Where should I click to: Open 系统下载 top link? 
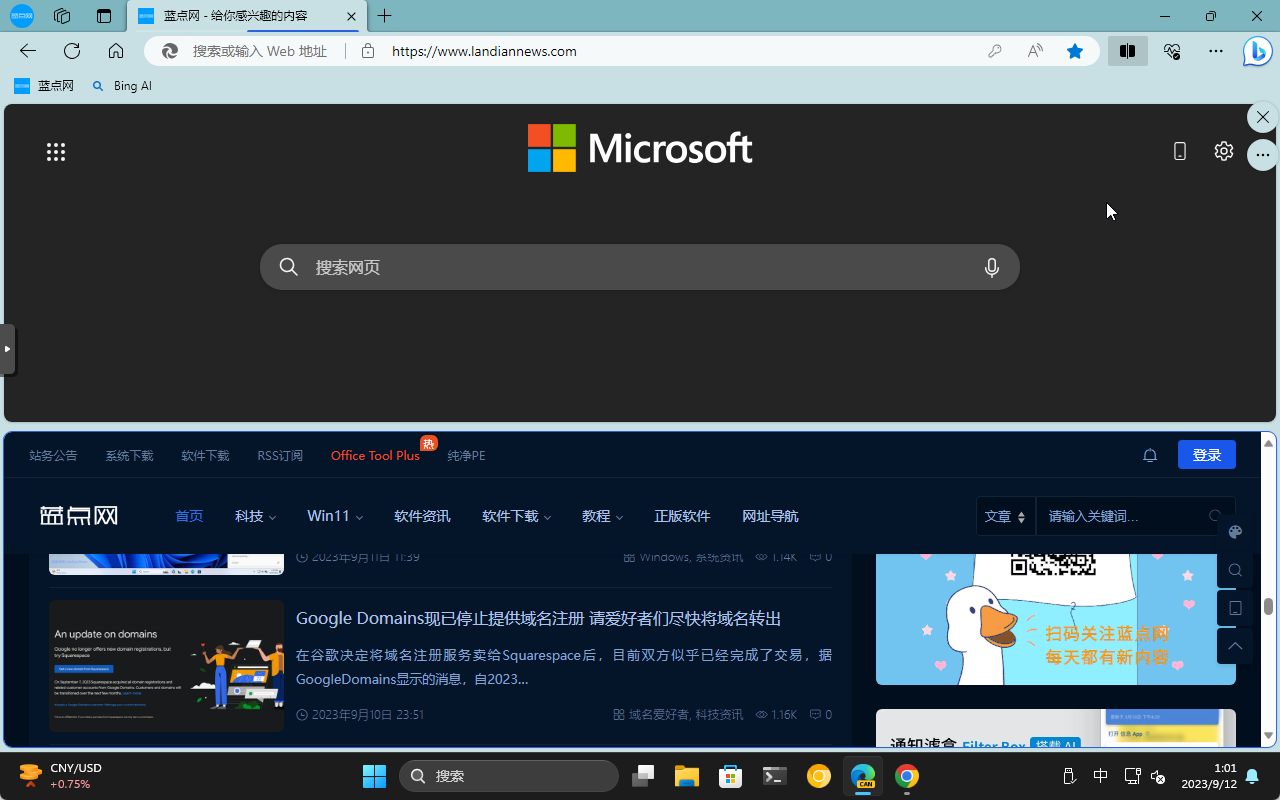click(129, 455)
